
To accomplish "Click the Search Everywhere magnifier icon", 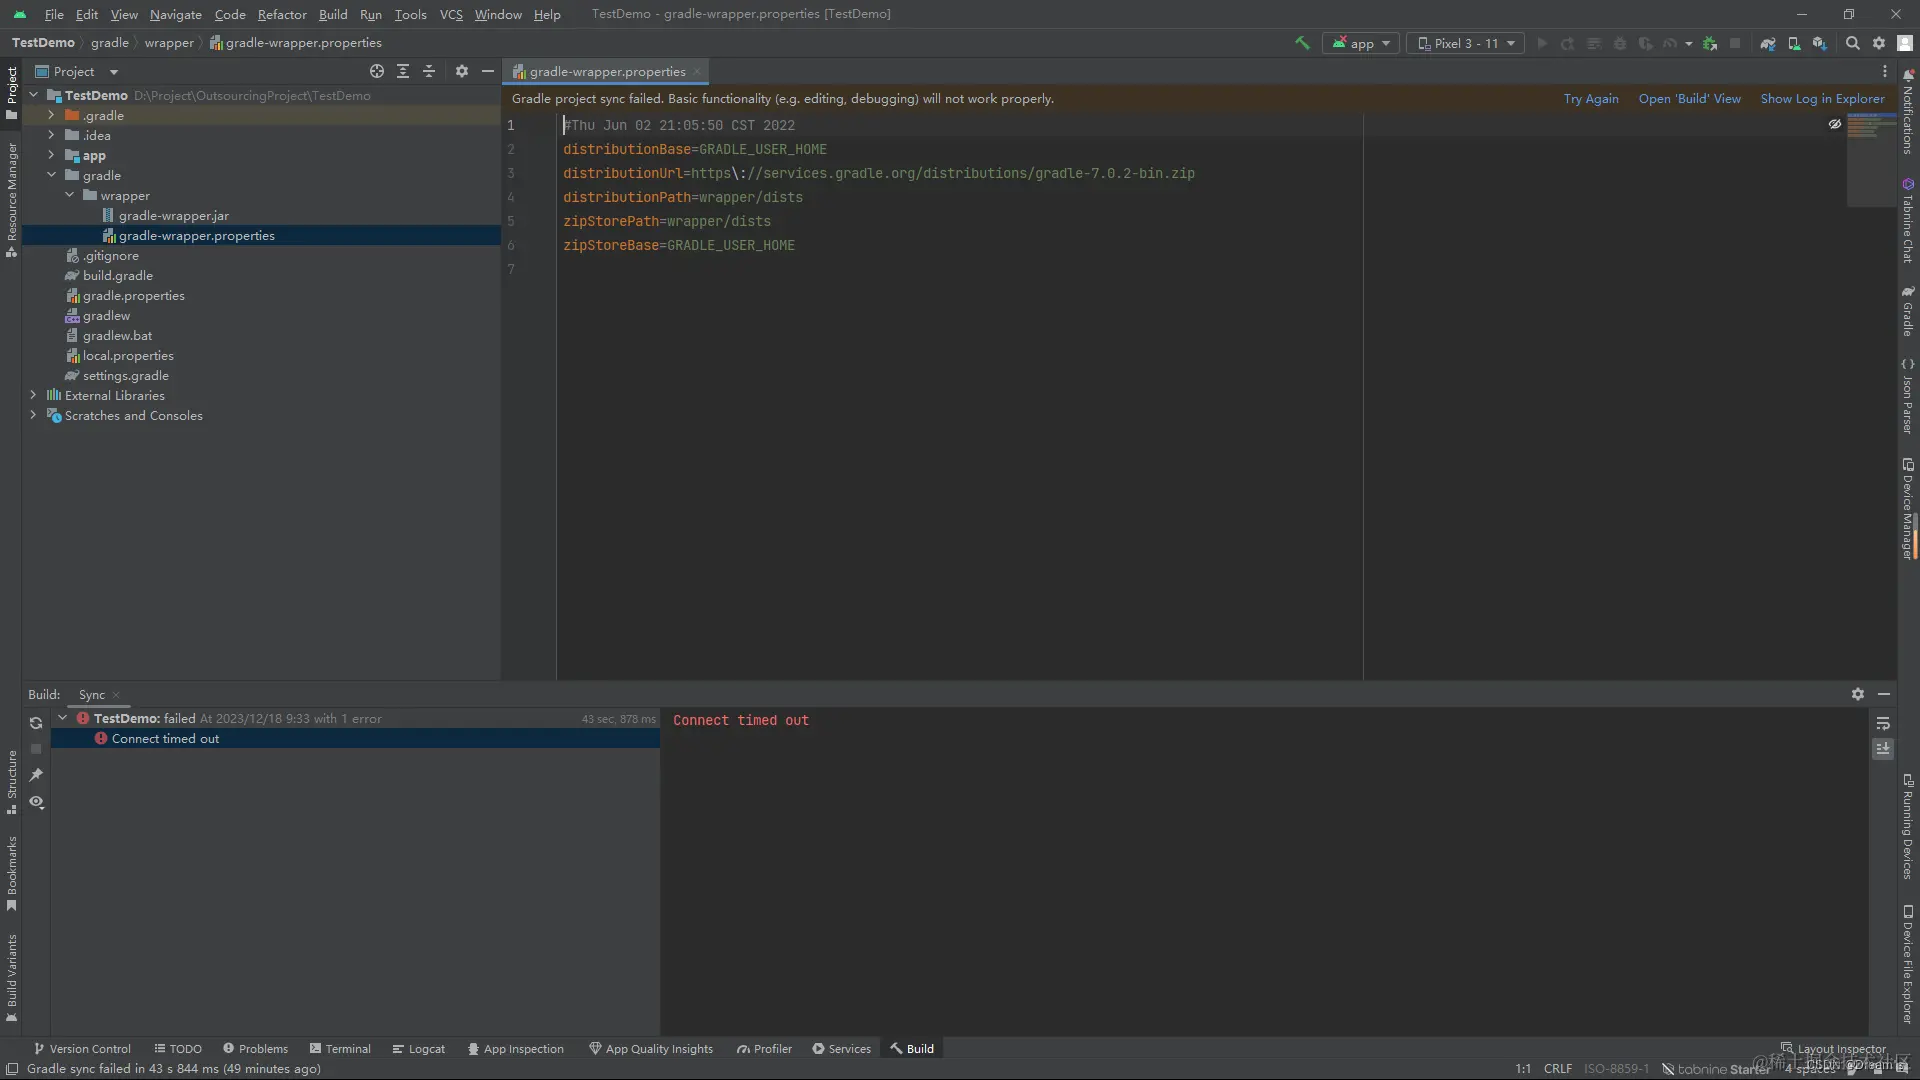I will (1853, 43).
